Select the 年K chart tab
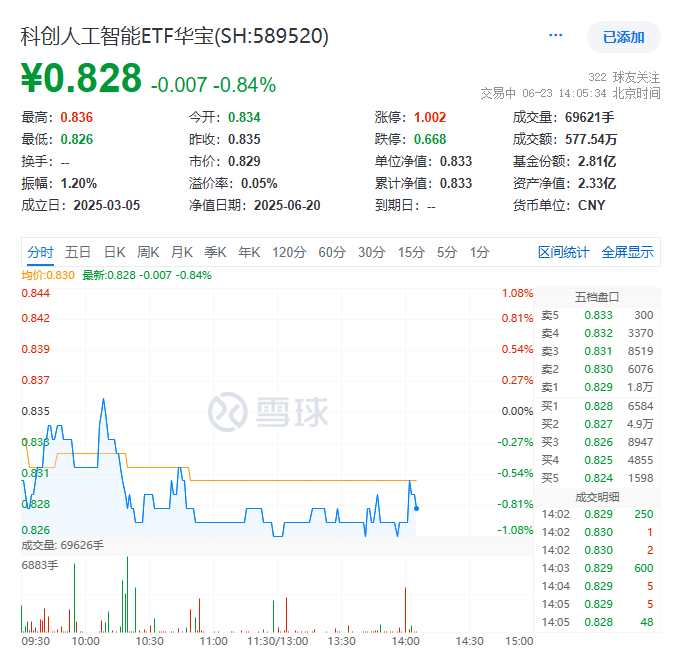 [x=249, y=252]
